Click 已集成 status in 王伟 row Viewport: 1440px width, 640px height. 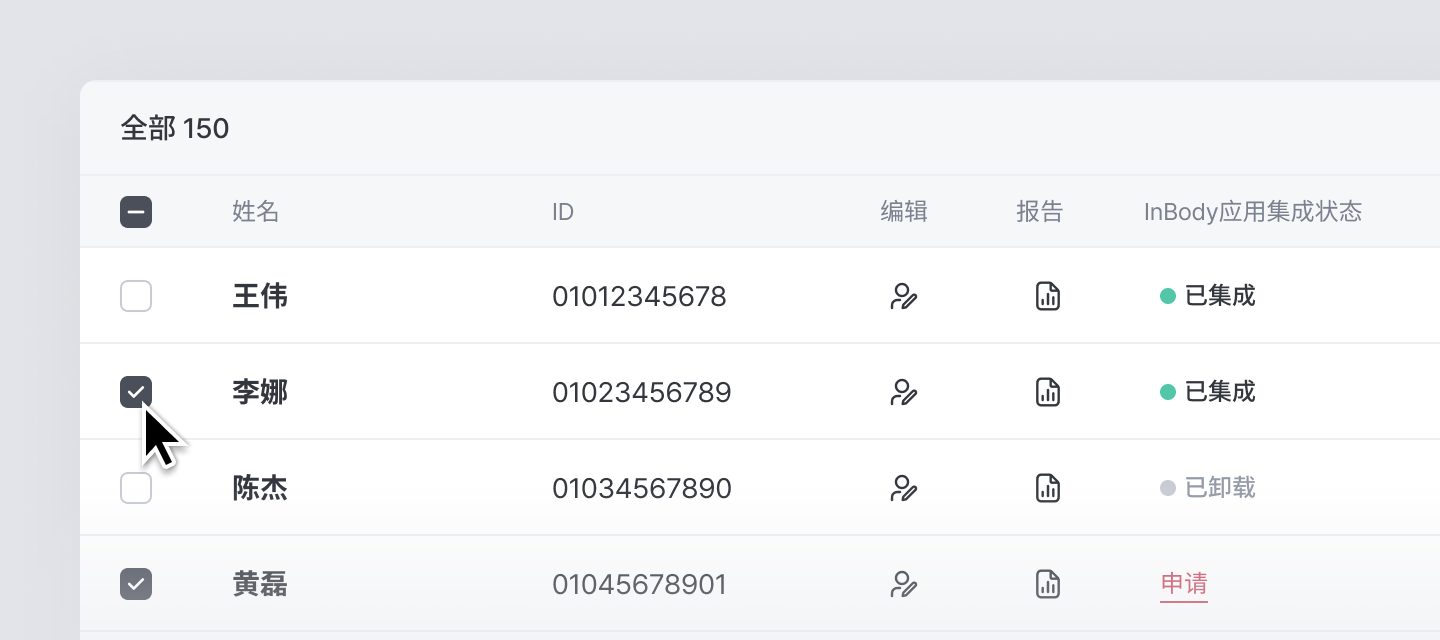click(x=1208, y=296)
